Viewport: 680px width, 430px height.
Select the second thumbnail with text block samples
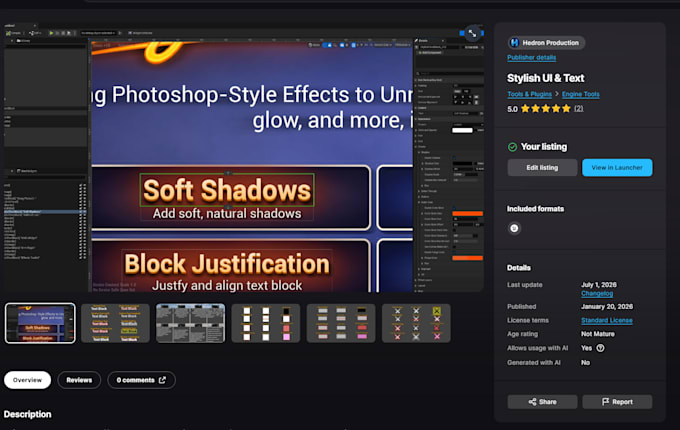(115, 323)
